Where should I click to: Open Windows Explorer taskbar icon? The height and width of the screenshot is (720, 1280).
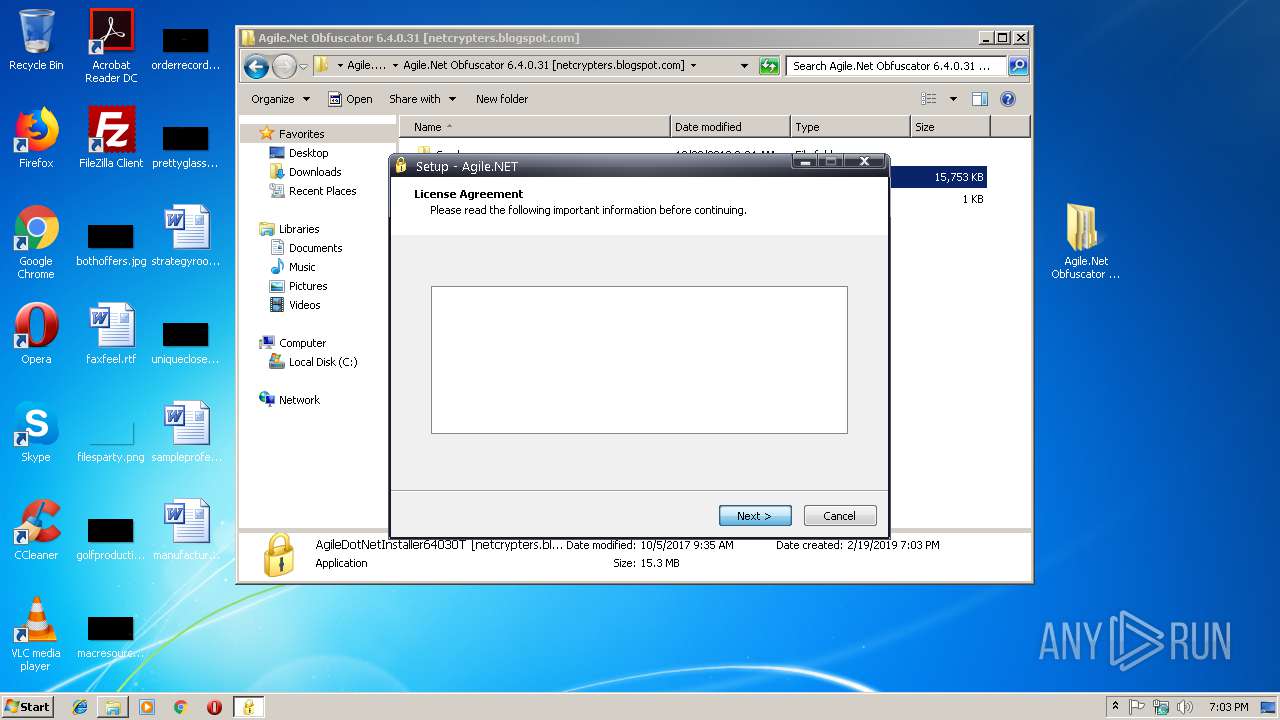pos(113,707)
